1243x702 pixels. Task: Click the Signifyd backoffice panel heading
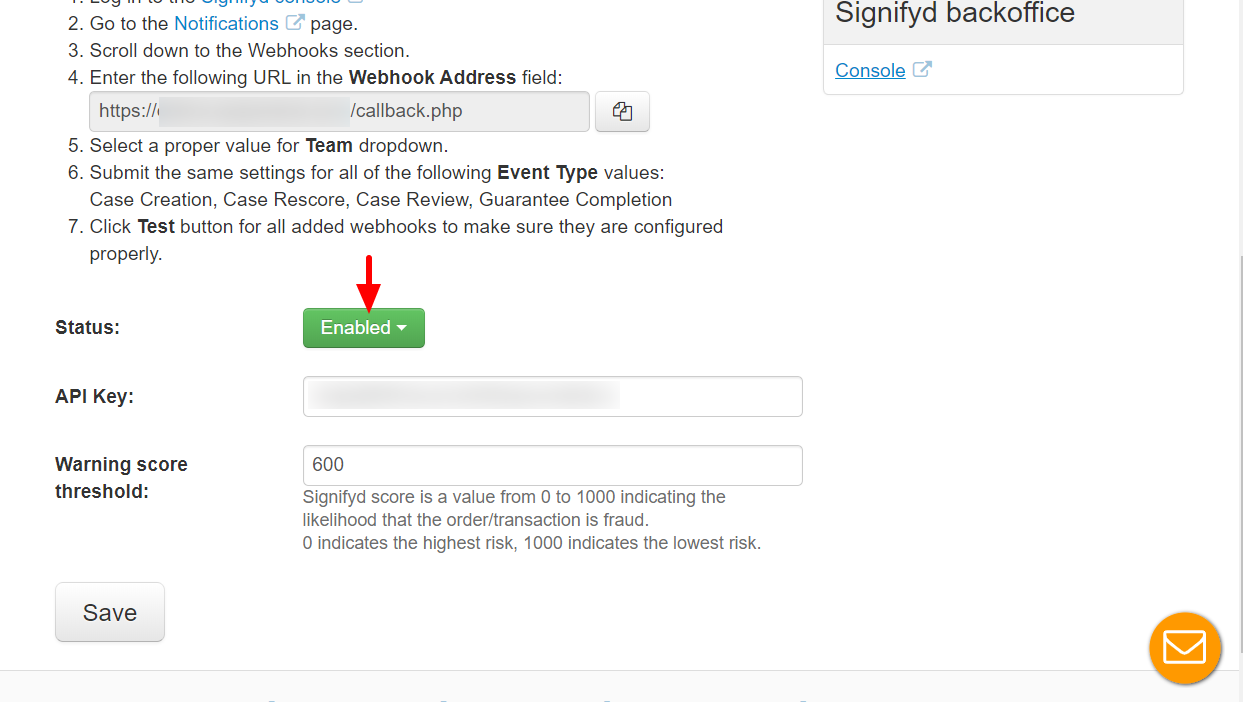955,14
